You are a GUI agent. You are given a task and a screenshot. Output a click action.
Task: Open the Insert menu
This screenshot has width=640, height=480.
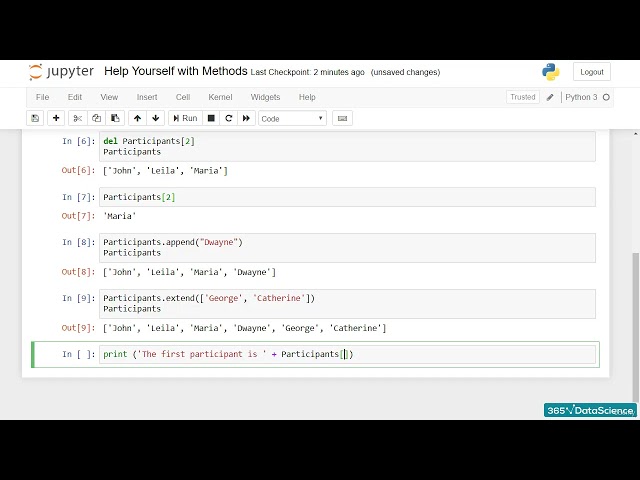[147, 97]
